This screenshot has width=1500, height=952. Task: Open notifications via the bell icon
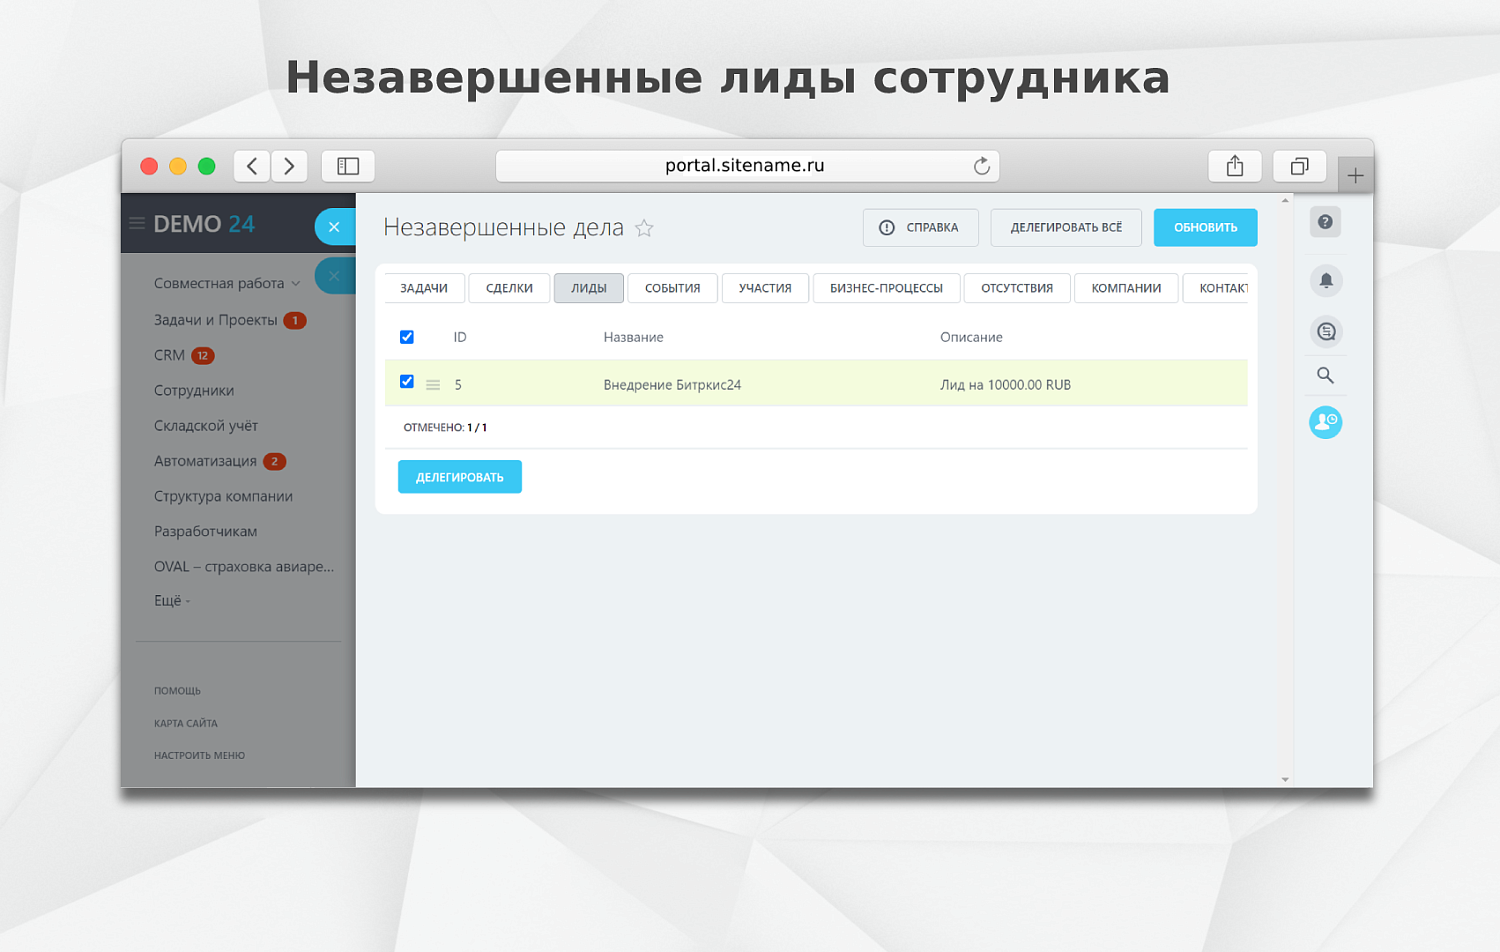click(1325, 280)
